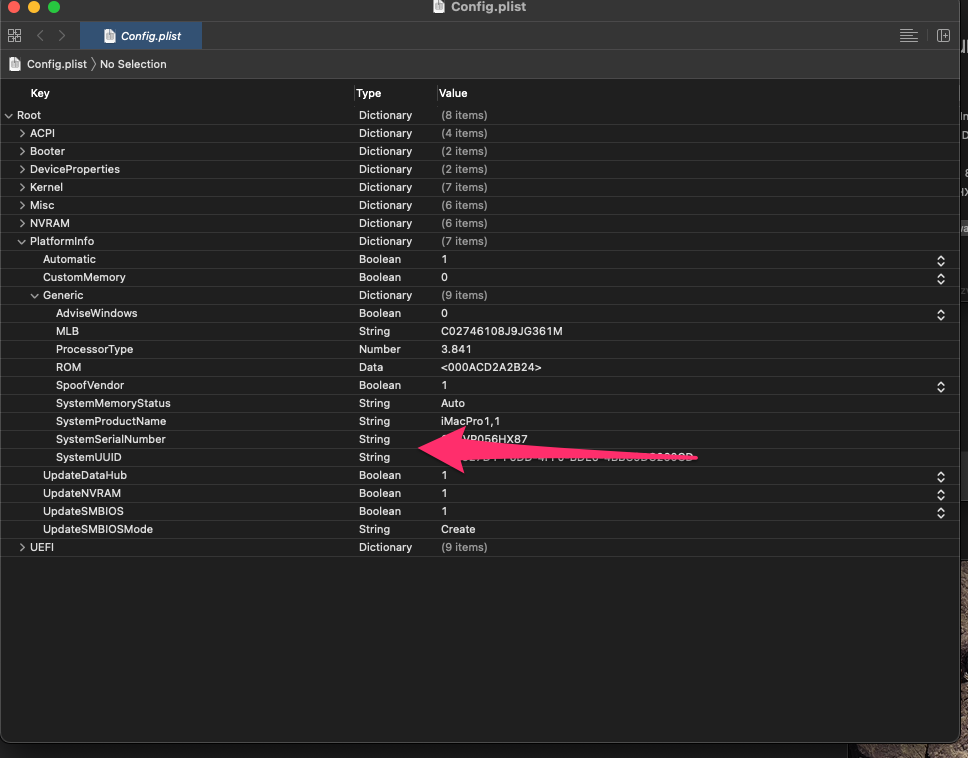Expand the Misc dictionary
The width and height of the screenshot is (968, 758).
click(22, 205)
